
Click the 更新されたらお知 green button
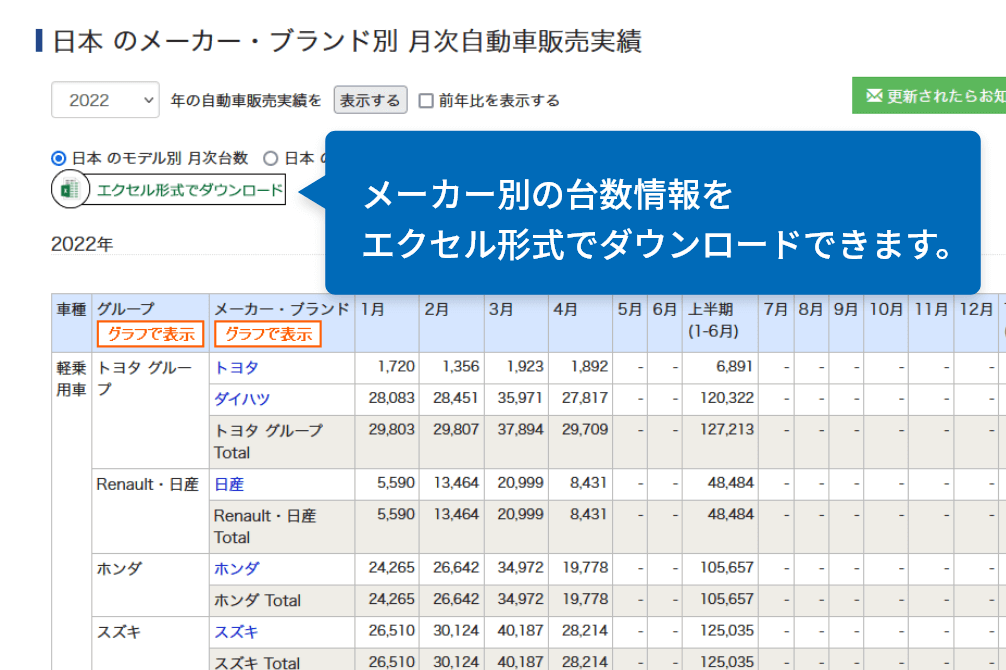929,96
